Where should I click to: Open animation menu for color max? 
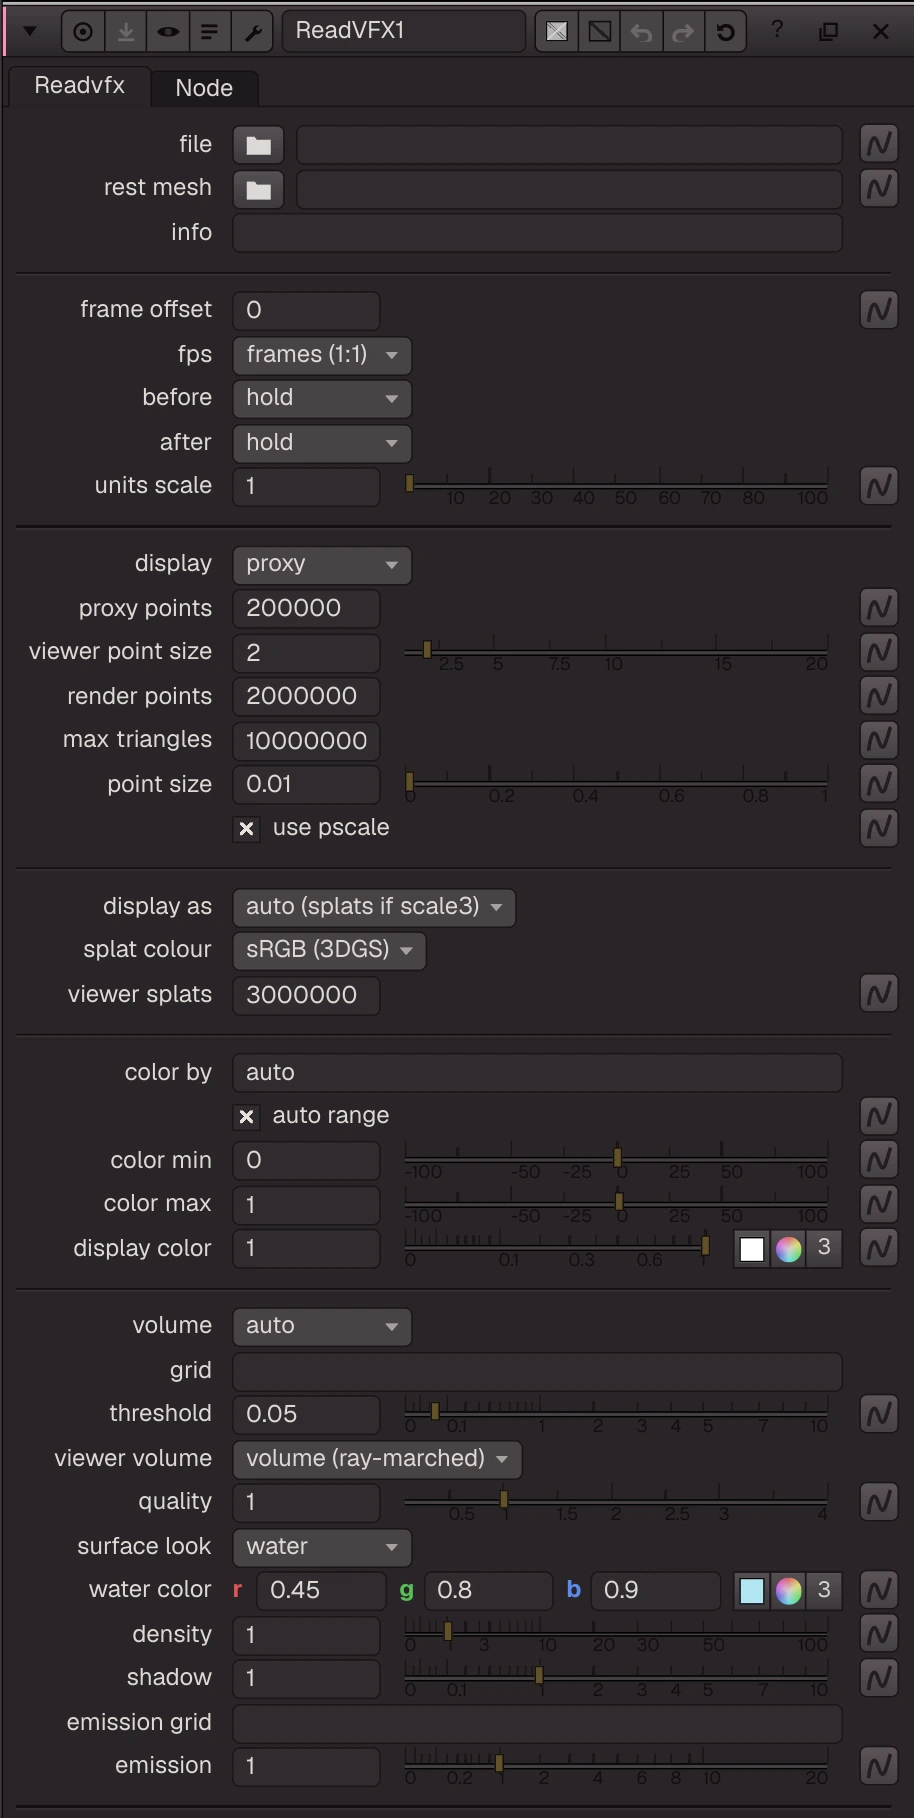click(879, 1203)
